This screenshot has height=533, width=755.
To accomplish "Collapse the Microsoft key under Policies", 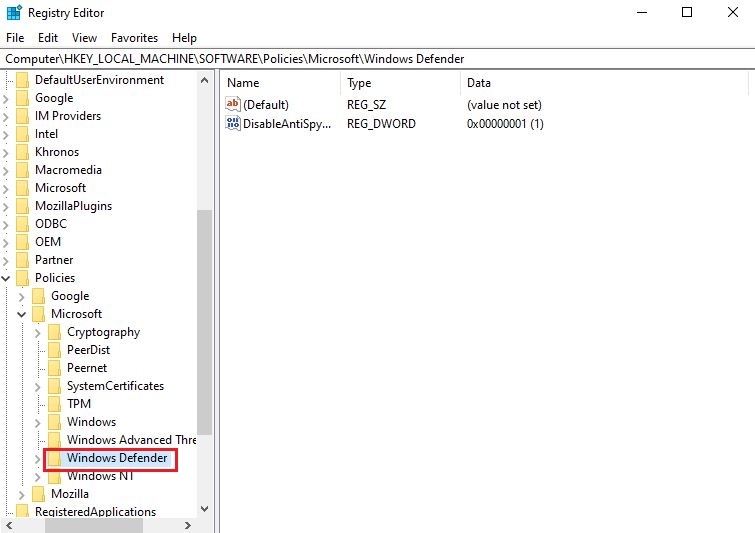I will [22, 314].
